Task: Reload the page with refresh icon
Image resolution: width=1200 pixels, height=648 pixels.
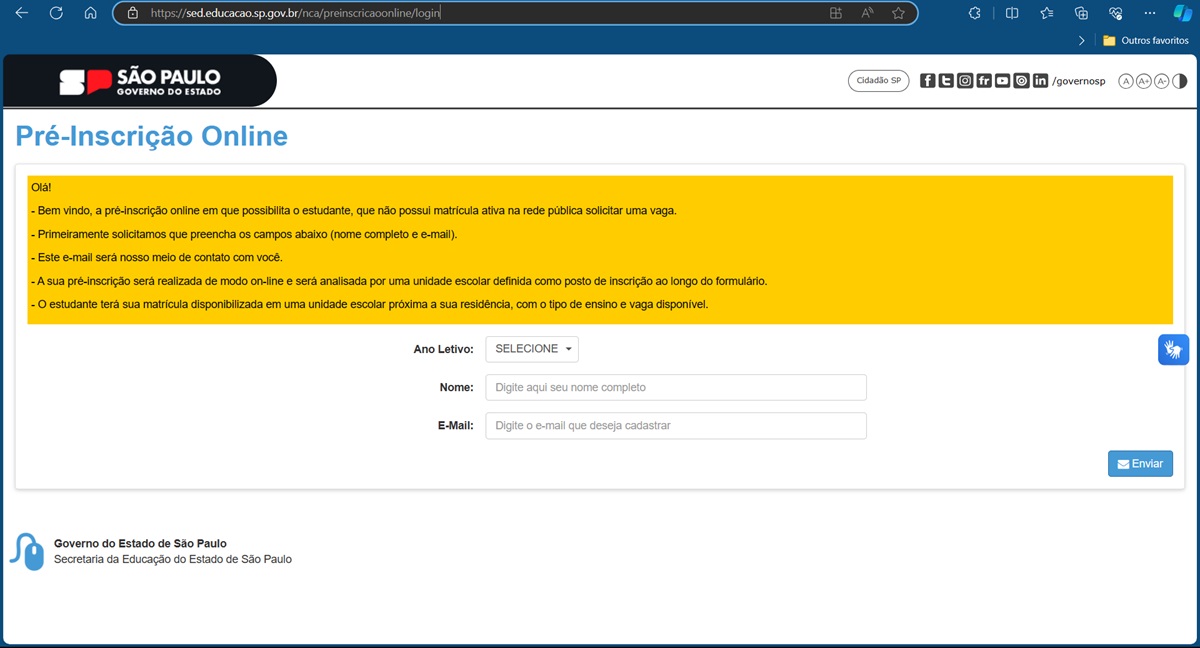Action: 56,13
